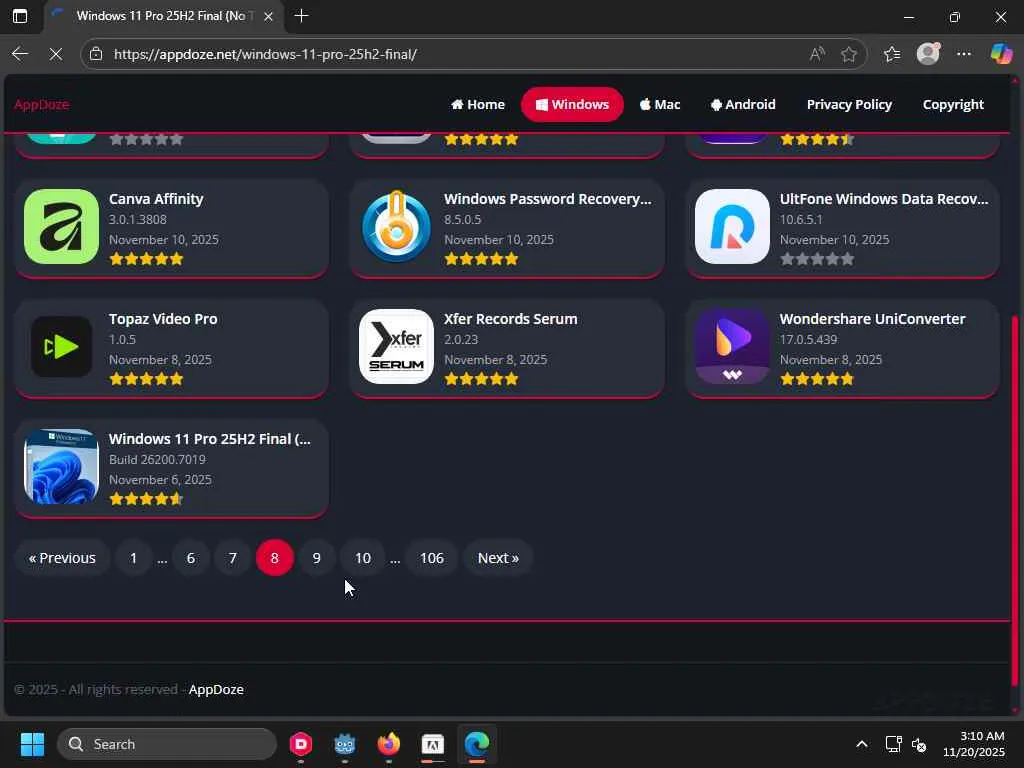This screenshot has width=1024, height=768.
Task: Open the Wondershare UniConverter icon
Action: point(732,347)
